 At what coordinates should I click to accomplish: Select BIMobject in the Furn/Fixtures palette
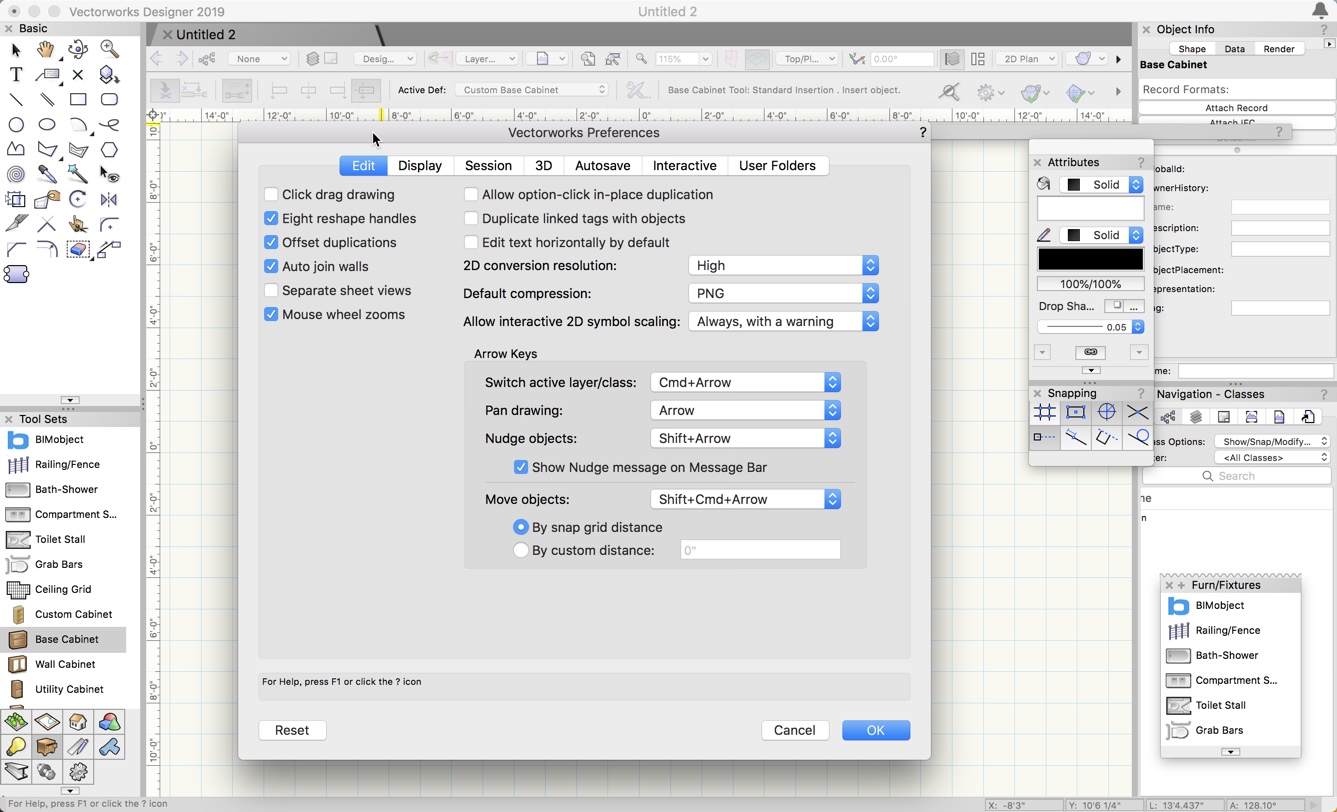[1218, 605]
